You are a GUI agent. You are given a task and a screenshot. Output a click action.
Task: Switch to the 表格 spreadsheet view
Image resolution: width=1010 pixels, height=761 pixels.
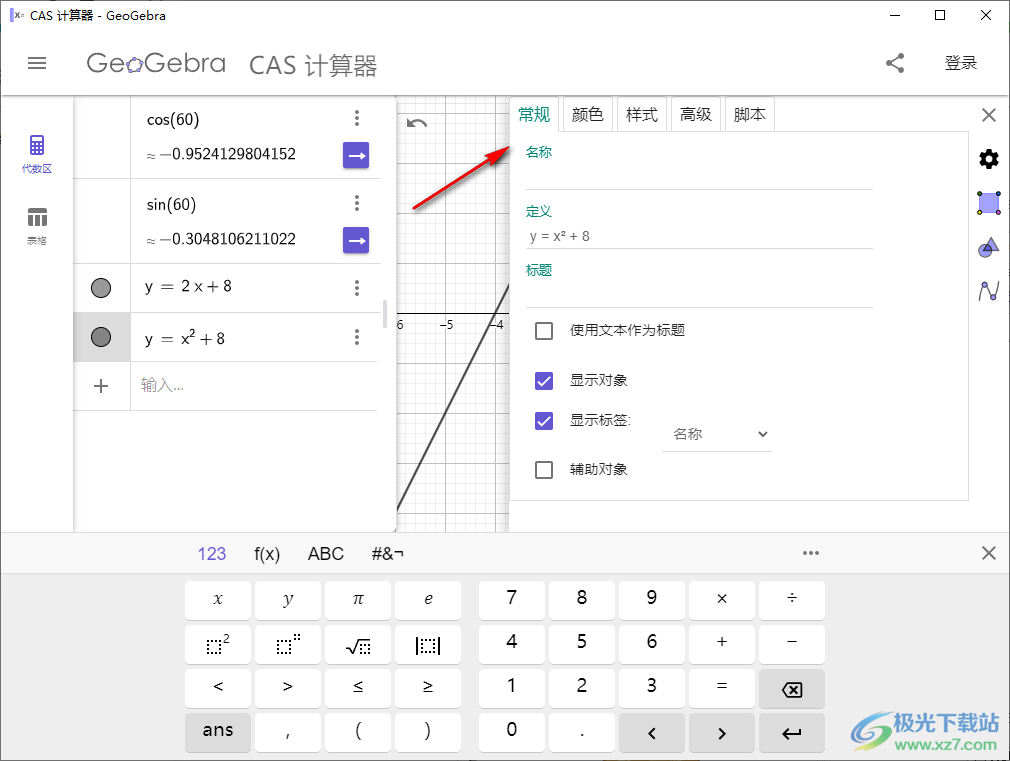tap(37, 222)
